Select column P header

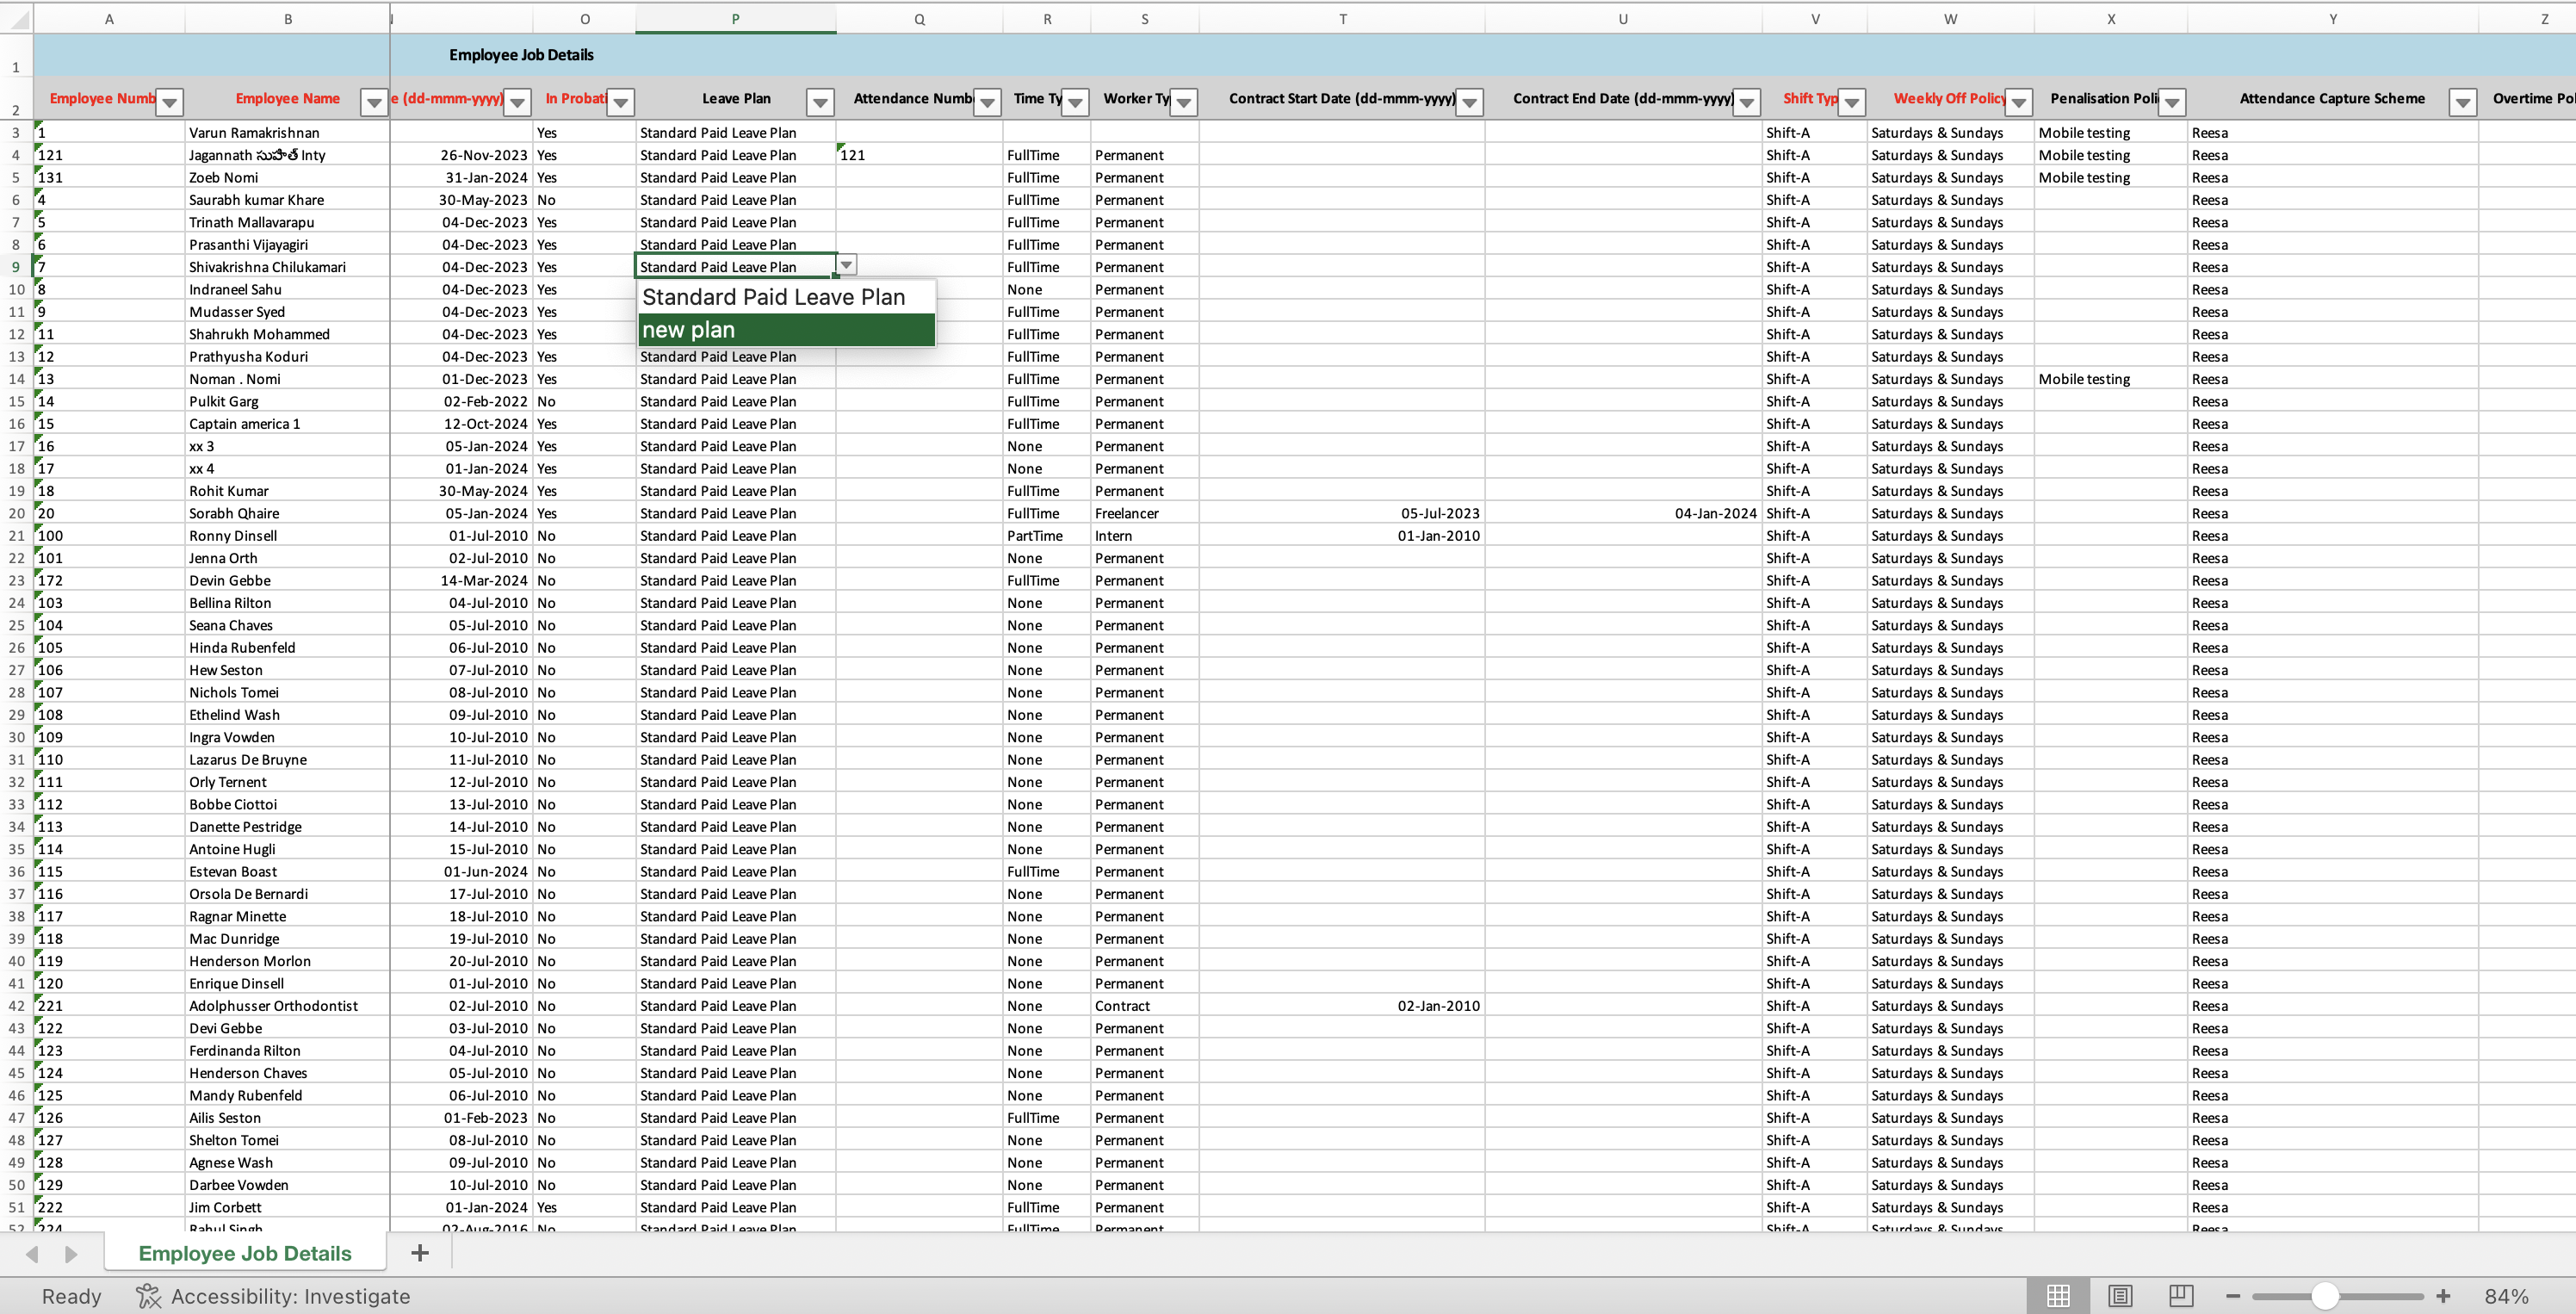(735, 19)
